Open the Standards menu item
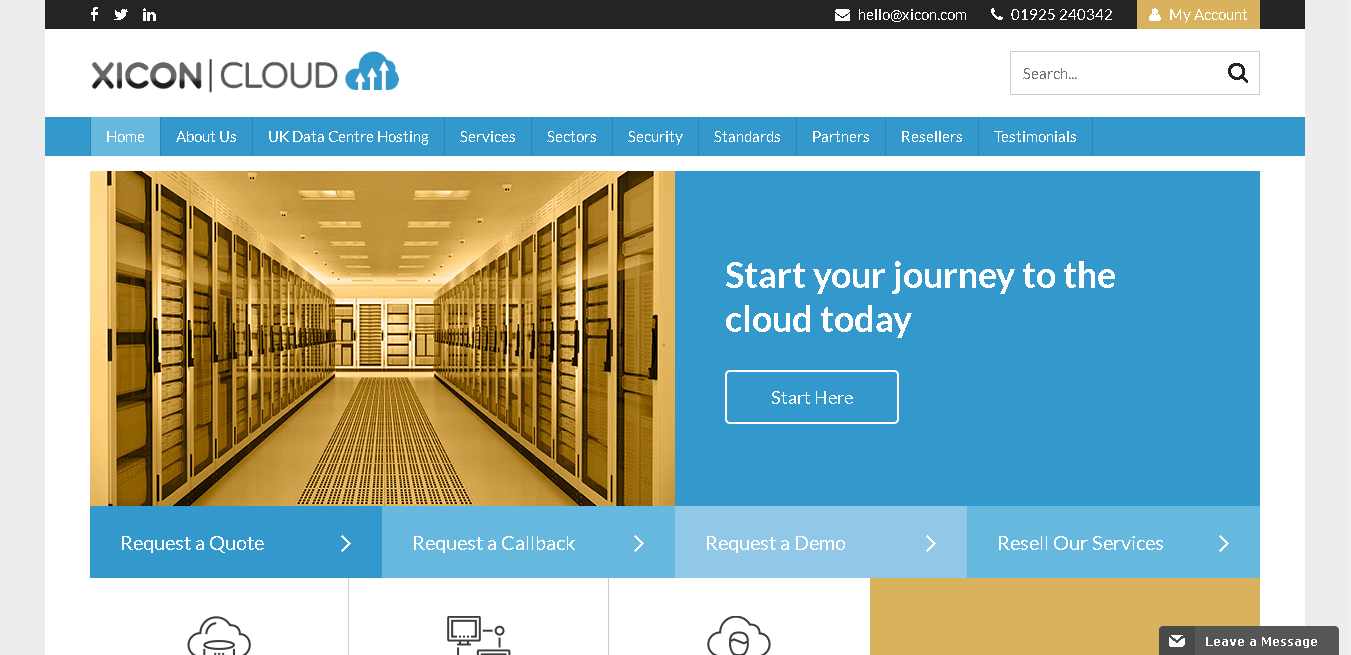1351x655 pixels. (747, 137)
